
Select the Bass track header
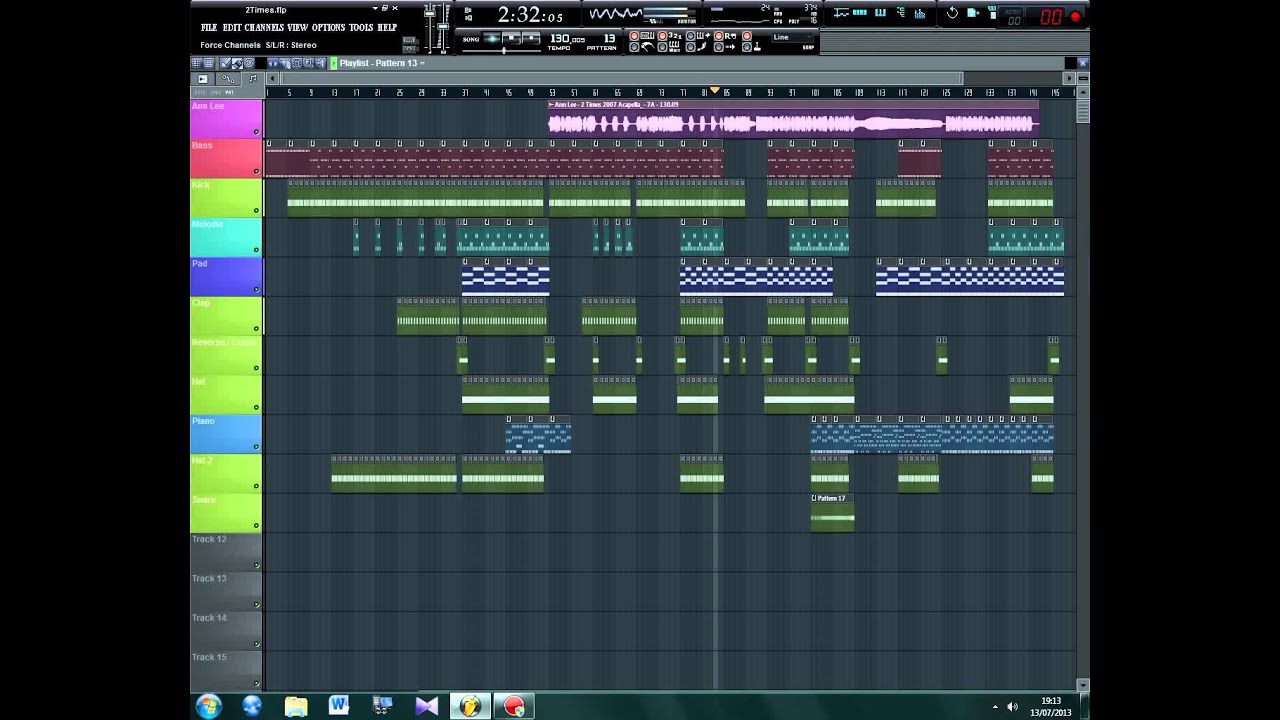[x=226, y=158]
